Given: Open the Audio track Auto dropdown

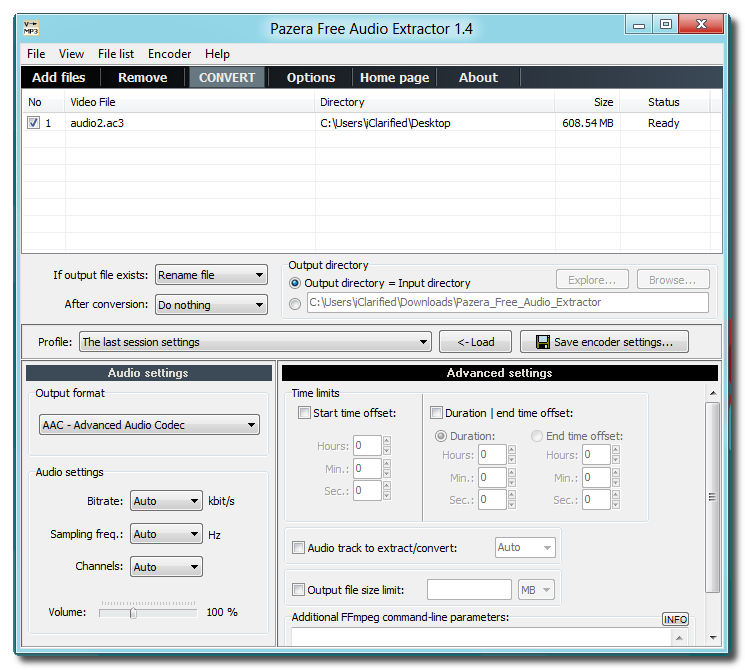Looking at the screenshot, I should (x=525, y=547).
